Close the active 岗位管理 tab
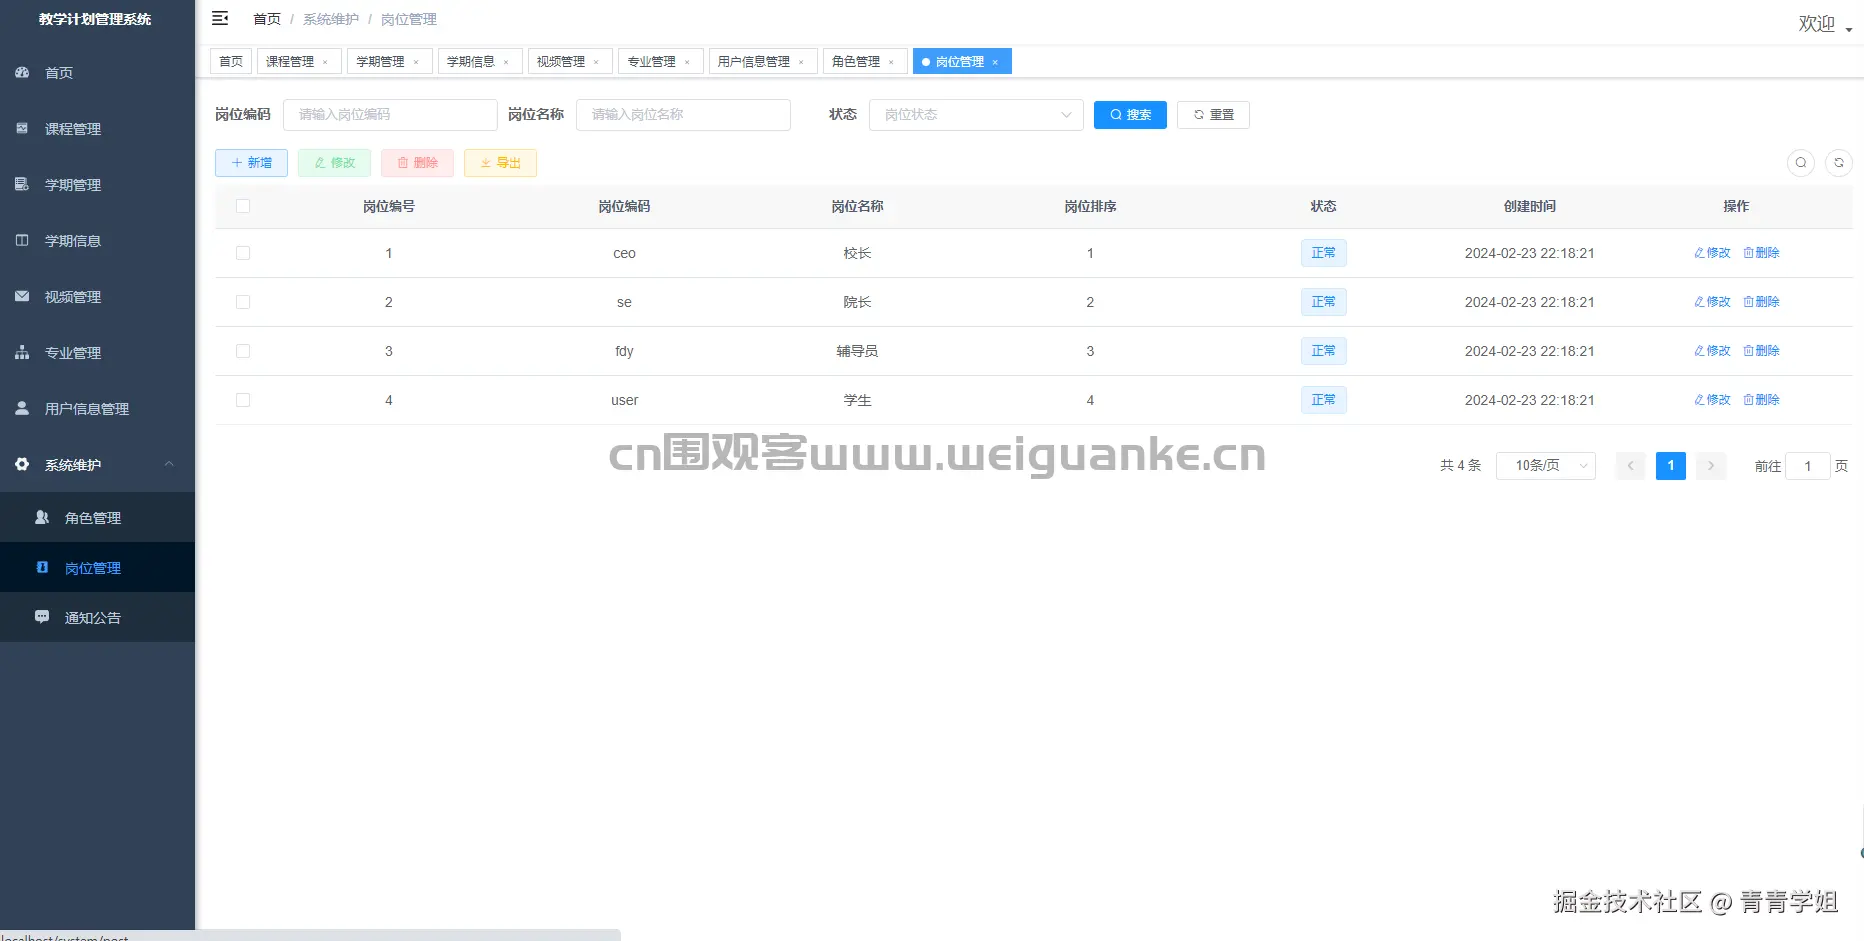 [x=995, y=62]
